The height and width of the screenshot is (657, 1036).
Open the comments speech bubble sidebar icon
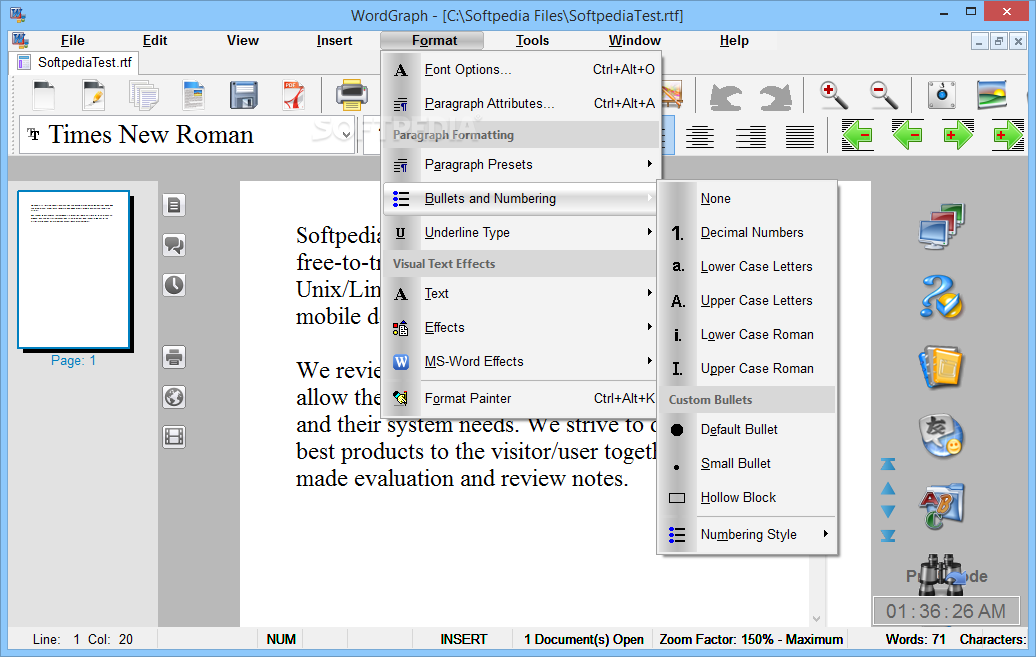pyautogui.click(x=174, y=245)
